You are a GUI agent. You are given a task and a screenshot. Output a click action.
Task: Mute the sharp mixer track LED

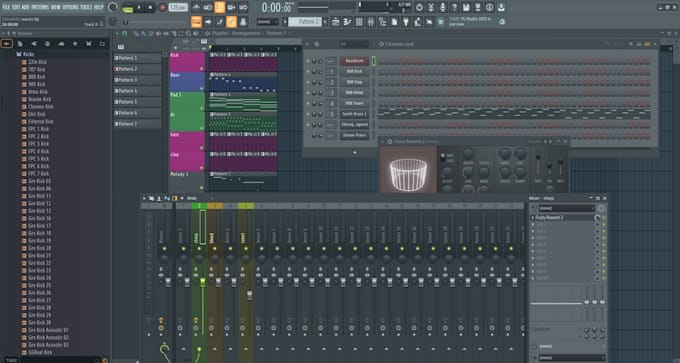tap(199, 249)
